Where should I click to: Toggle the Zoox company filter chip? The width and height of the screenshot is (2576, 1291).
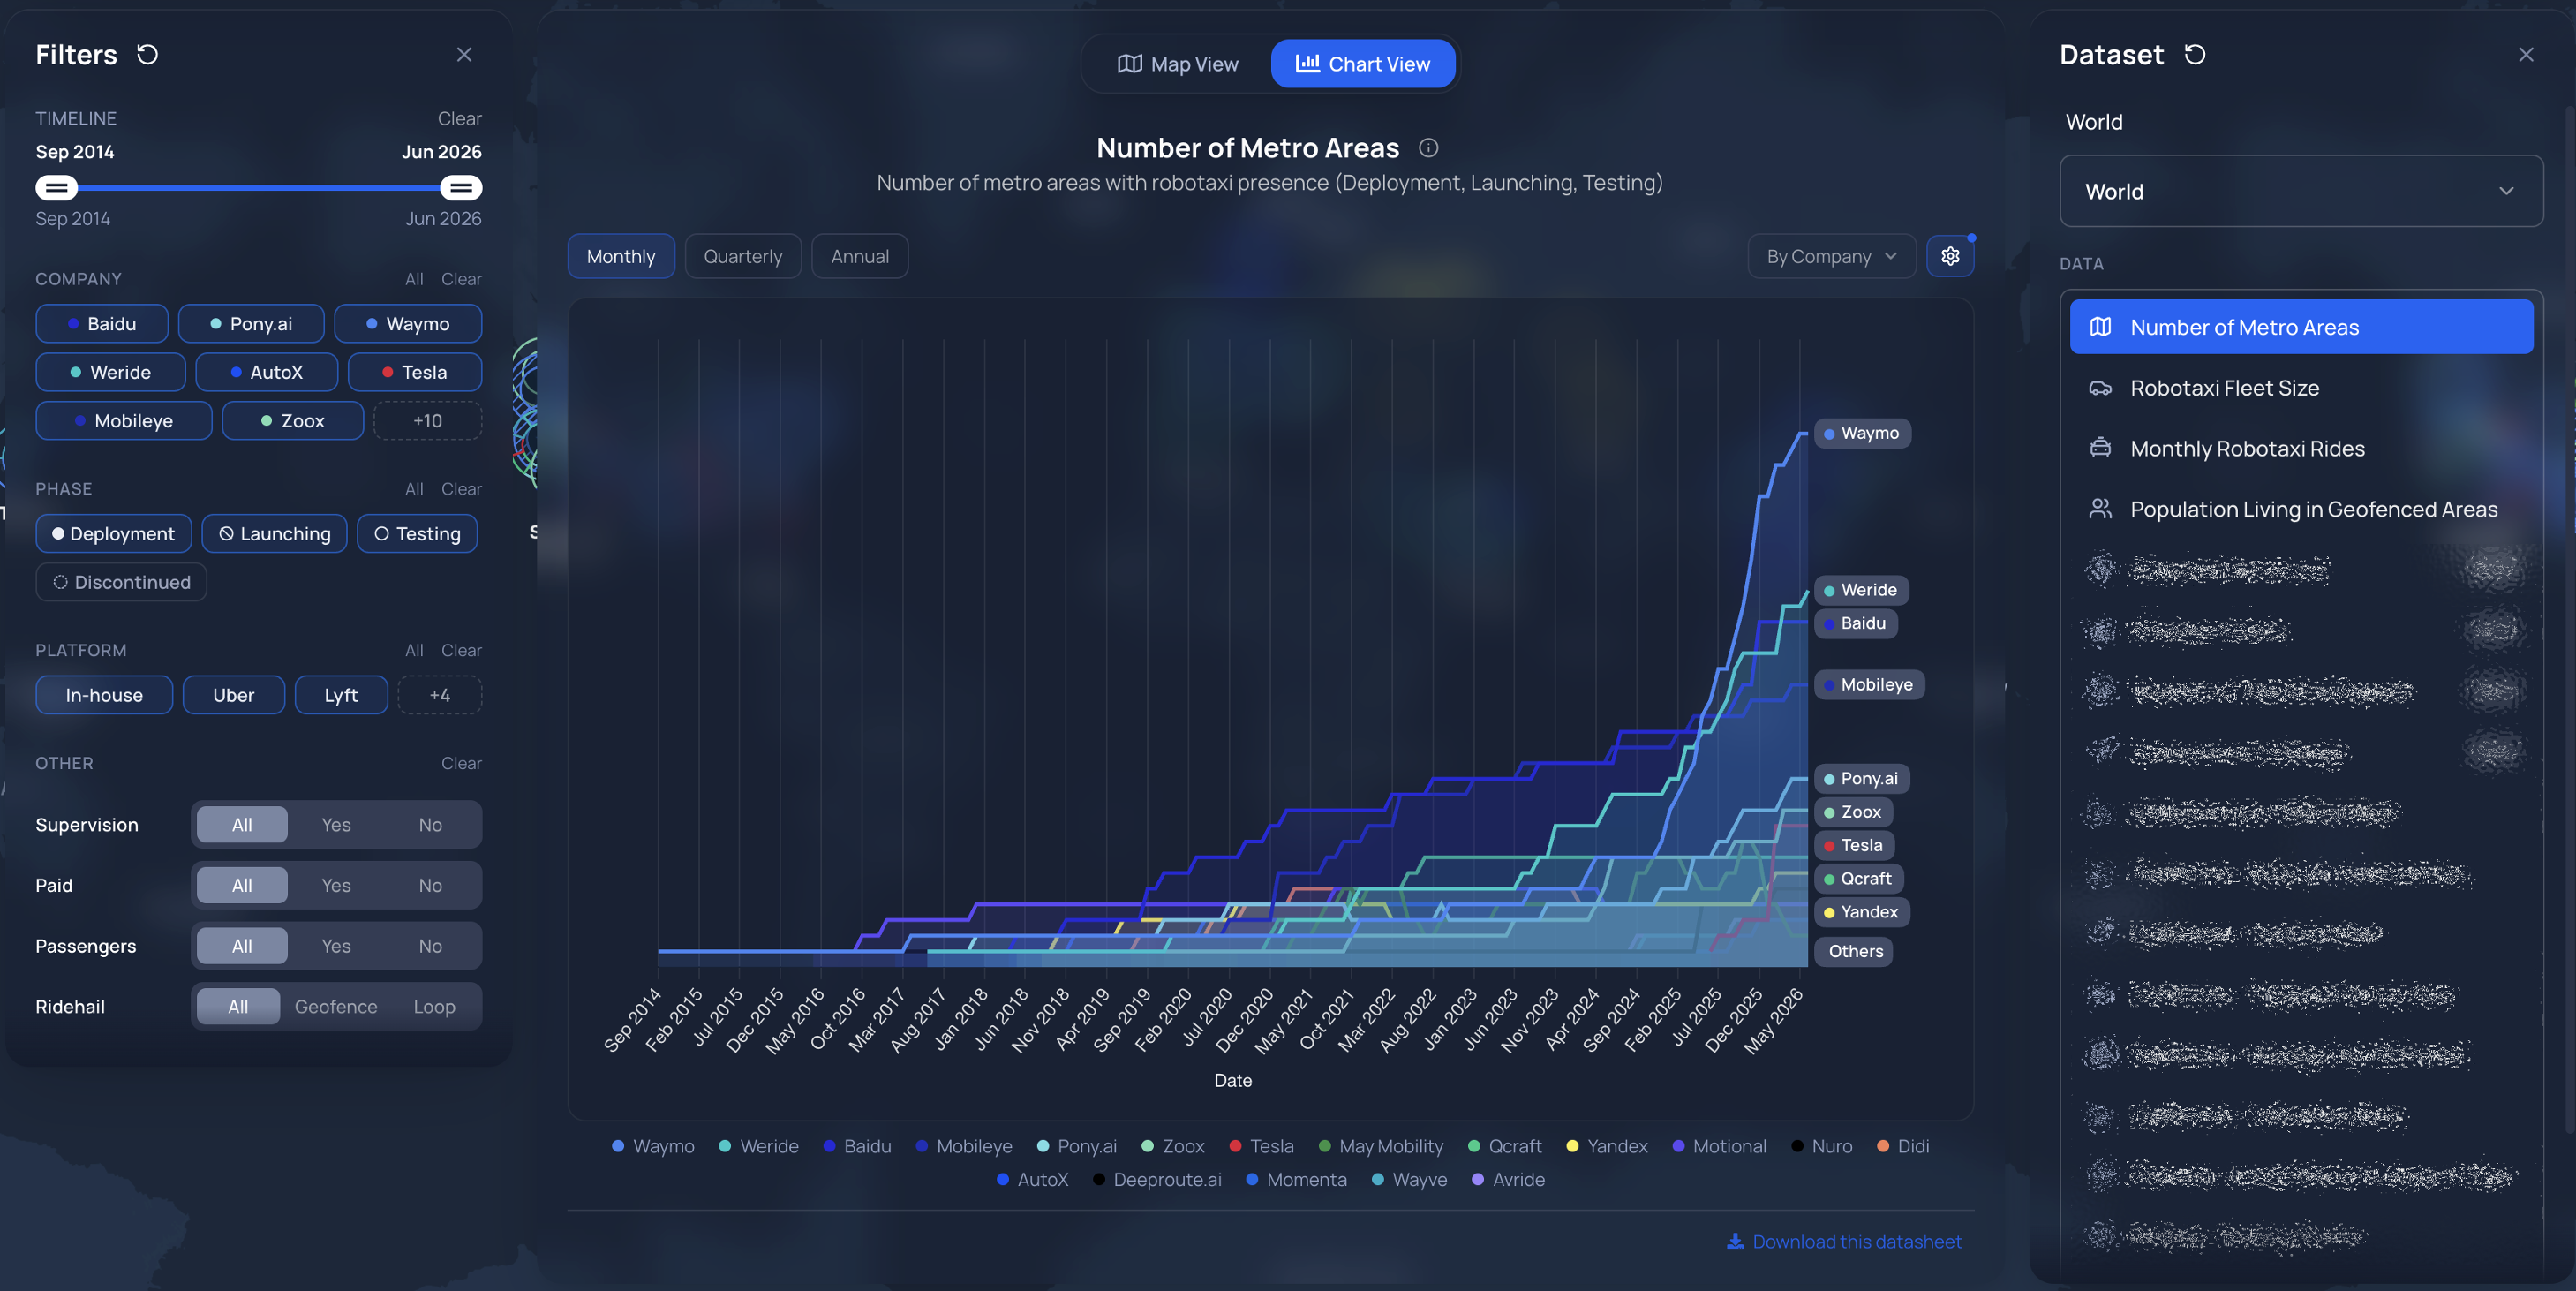(x=293, y=421)
